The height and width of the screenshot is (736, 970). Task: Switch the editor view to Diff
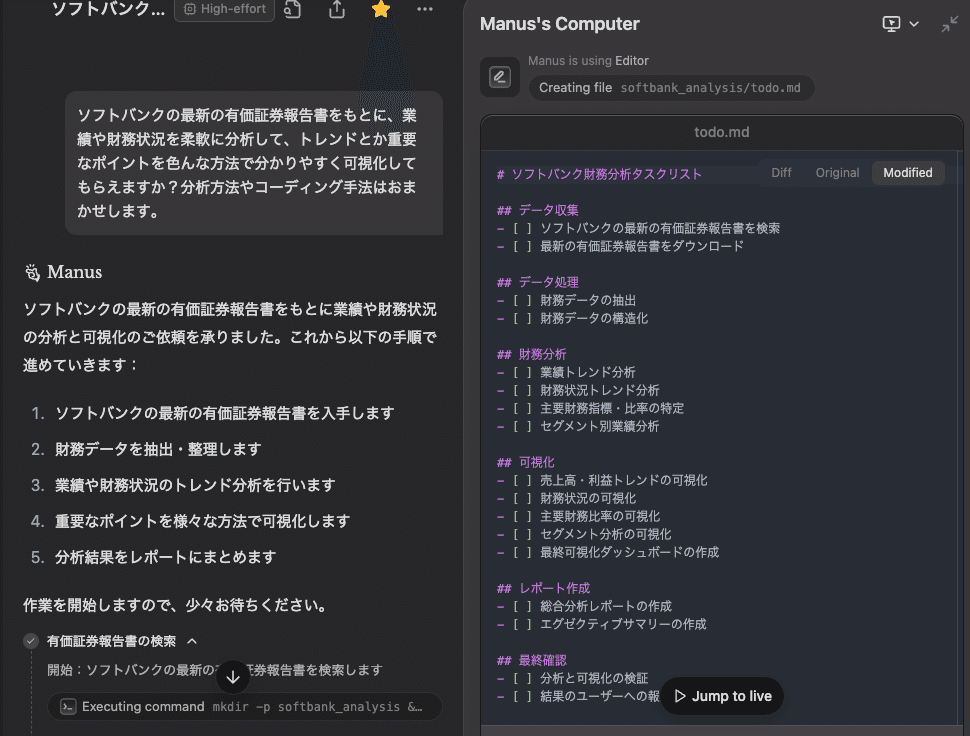tap(781, 173)
